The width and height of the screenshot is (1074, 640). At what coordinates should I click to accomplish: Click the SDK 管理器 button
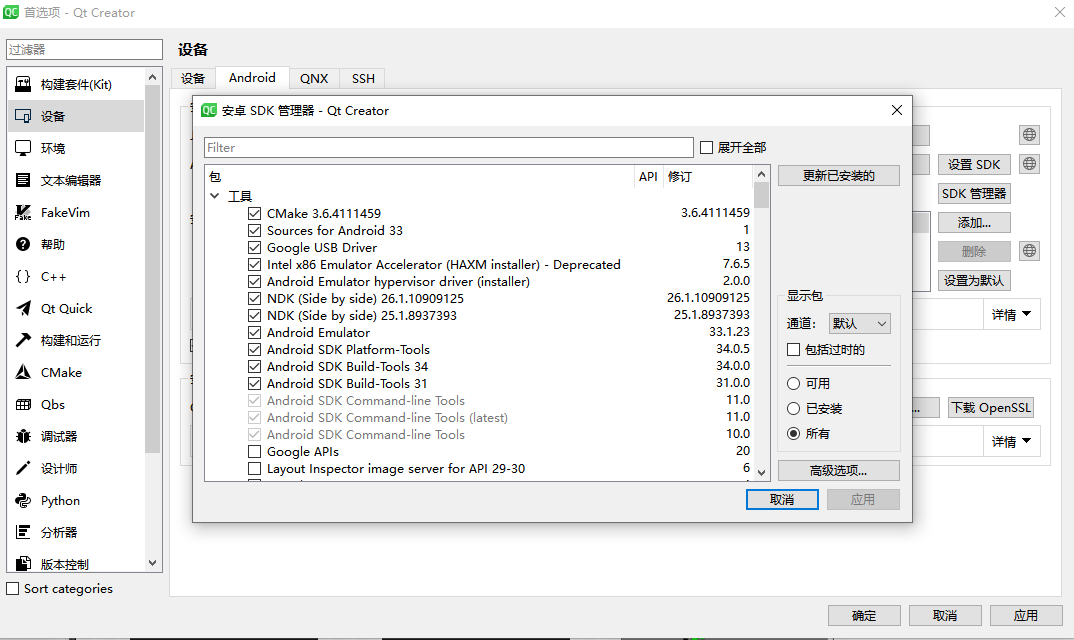click(974, 194)
